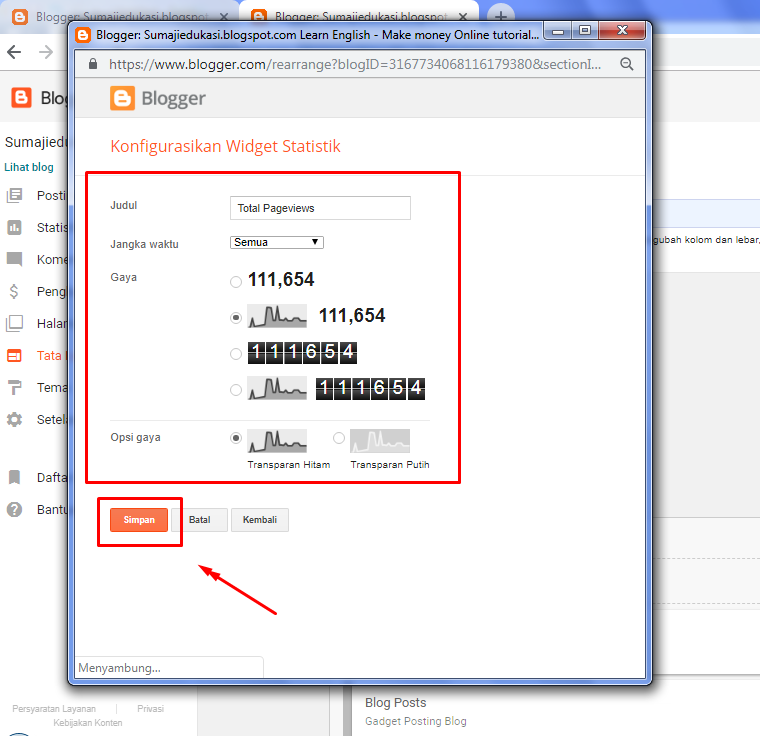Open the Tata Letak layout sidebar icon
This screenshot has height=736, width=760.
[x=15, y=355]
